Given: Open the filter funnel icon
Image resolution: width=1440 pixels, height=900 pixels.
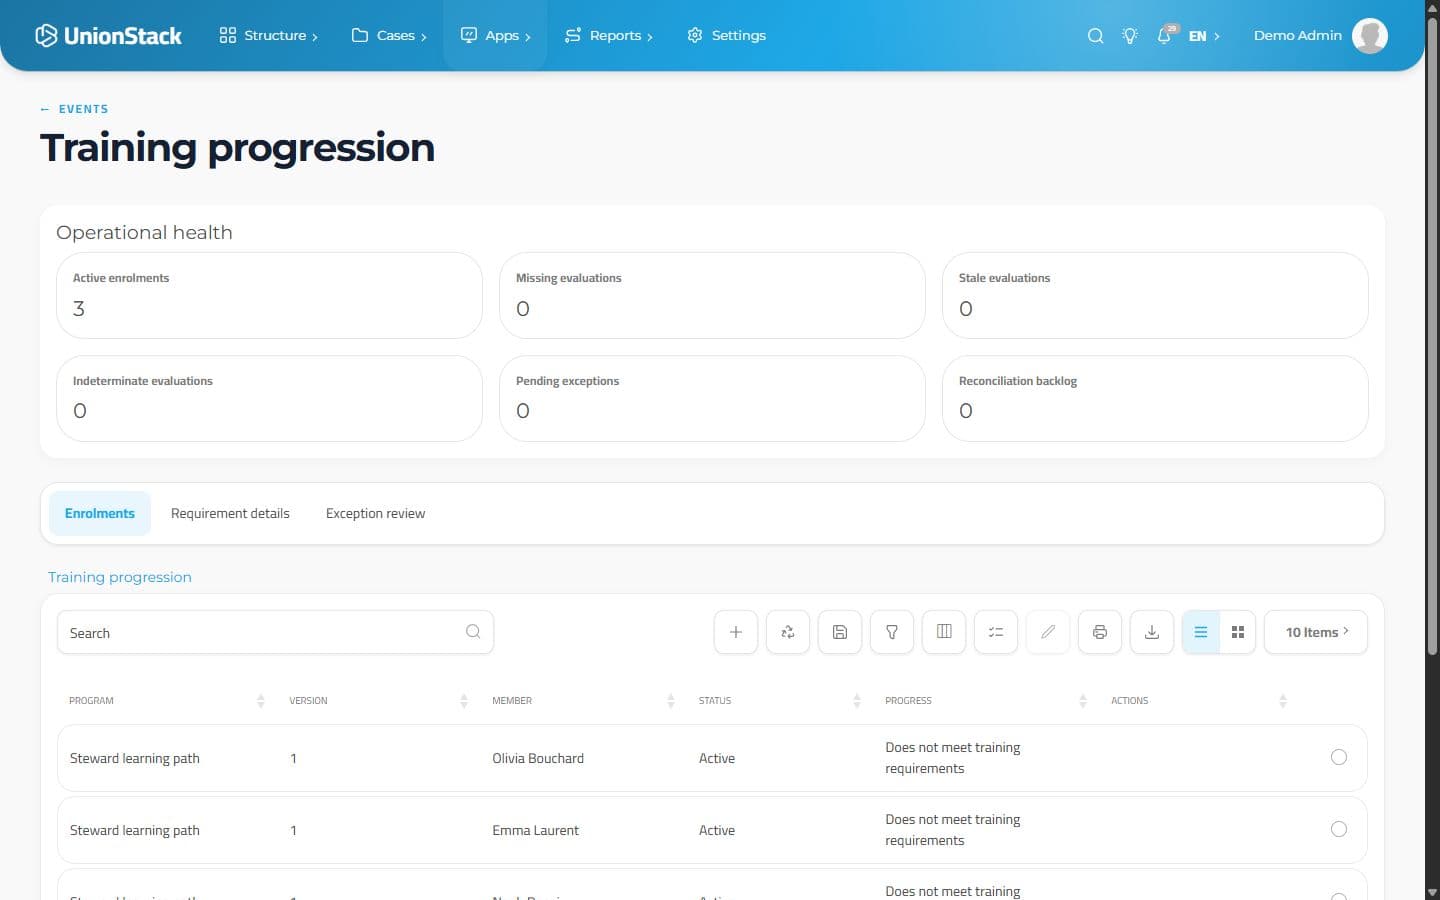Looking at the screenshot, I should click(892, 632).
